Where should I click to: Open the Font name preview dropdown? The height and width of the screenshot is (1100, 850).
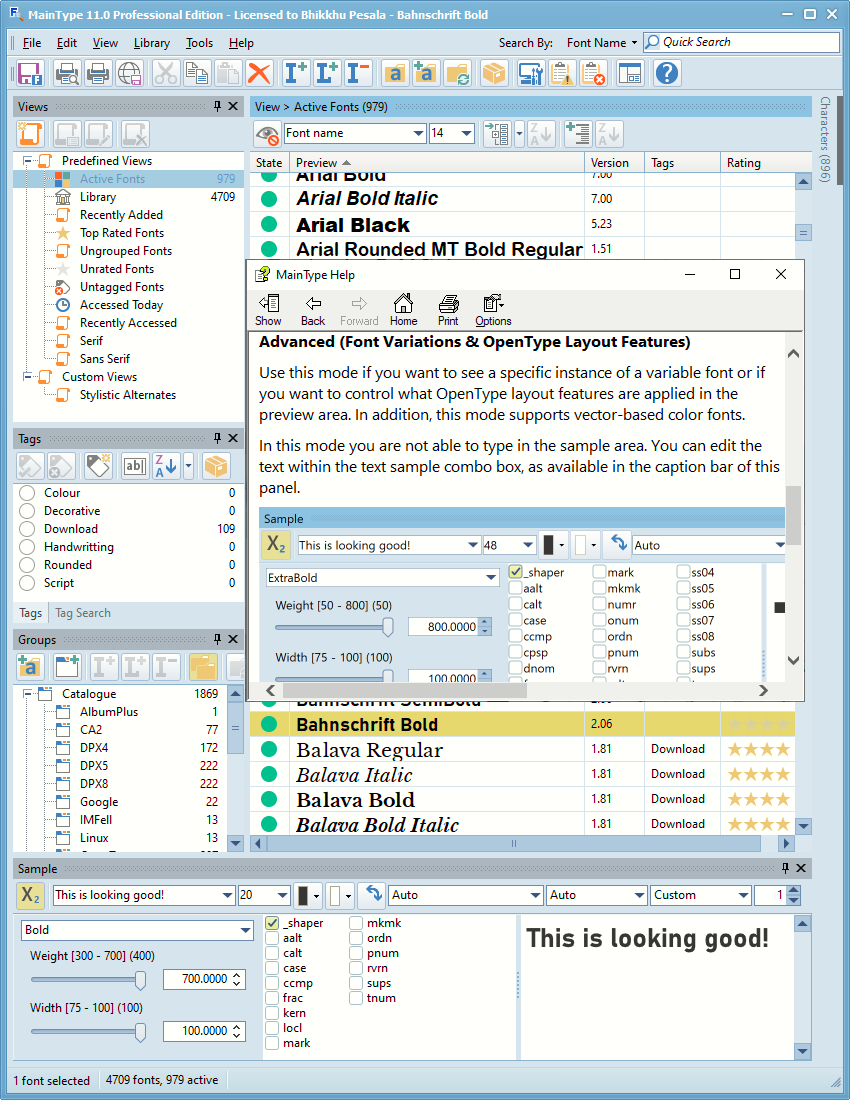(418, 133)
